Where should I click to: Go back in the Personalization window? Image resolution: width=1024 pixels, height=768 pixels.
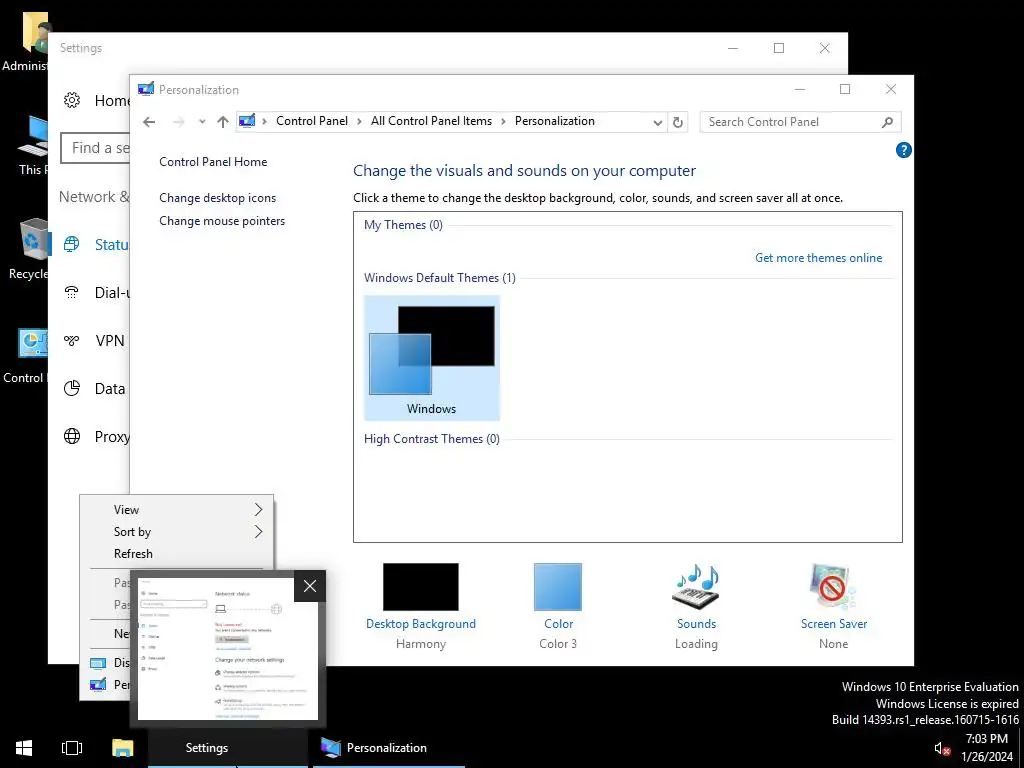(149, 122)
